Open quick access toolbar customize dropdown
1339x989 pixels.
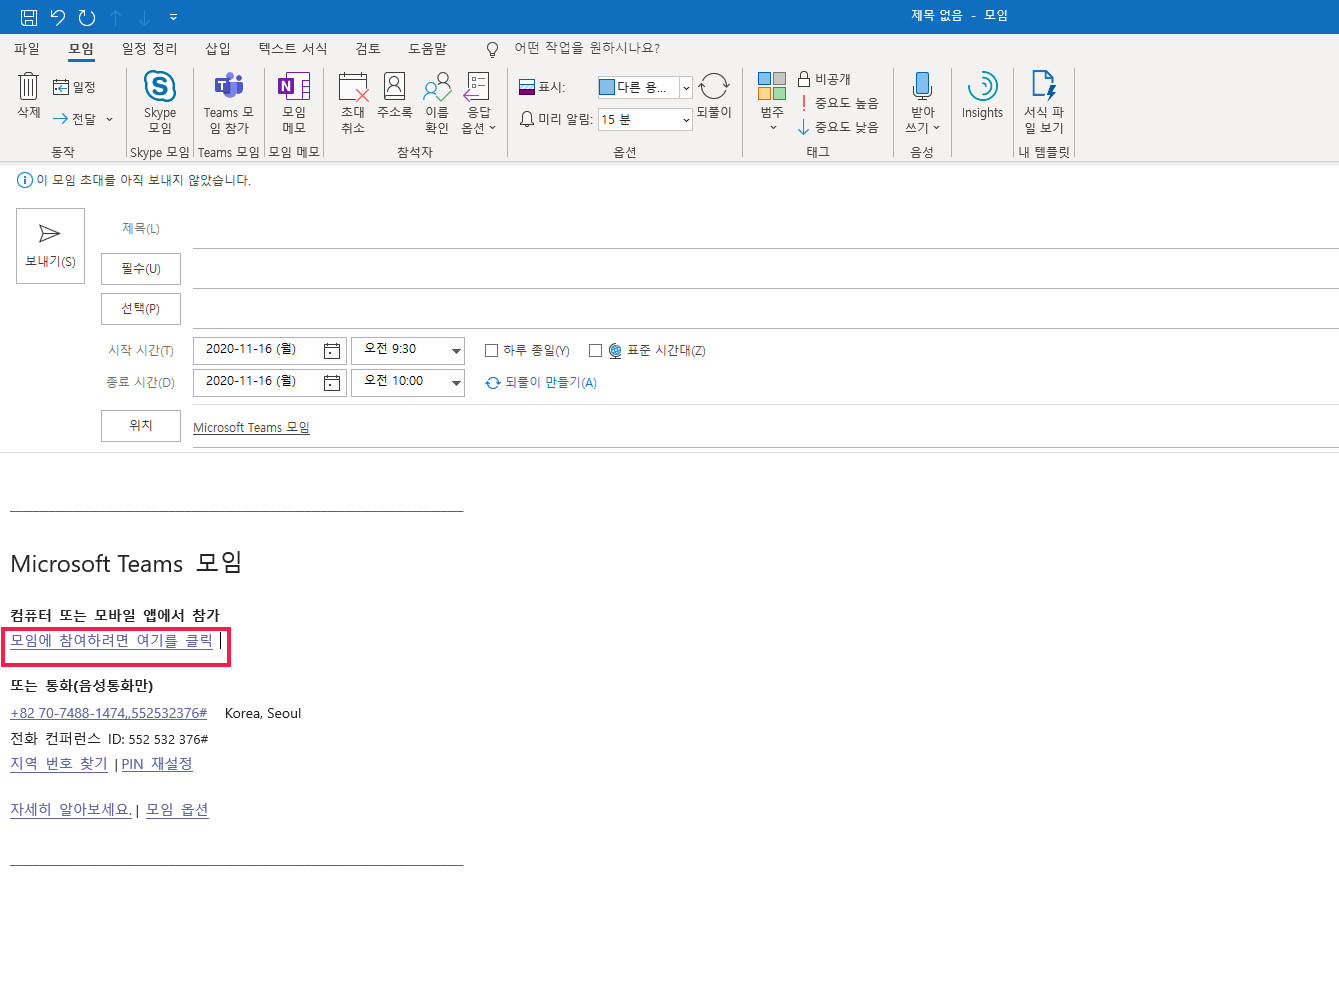pos(173,17)
